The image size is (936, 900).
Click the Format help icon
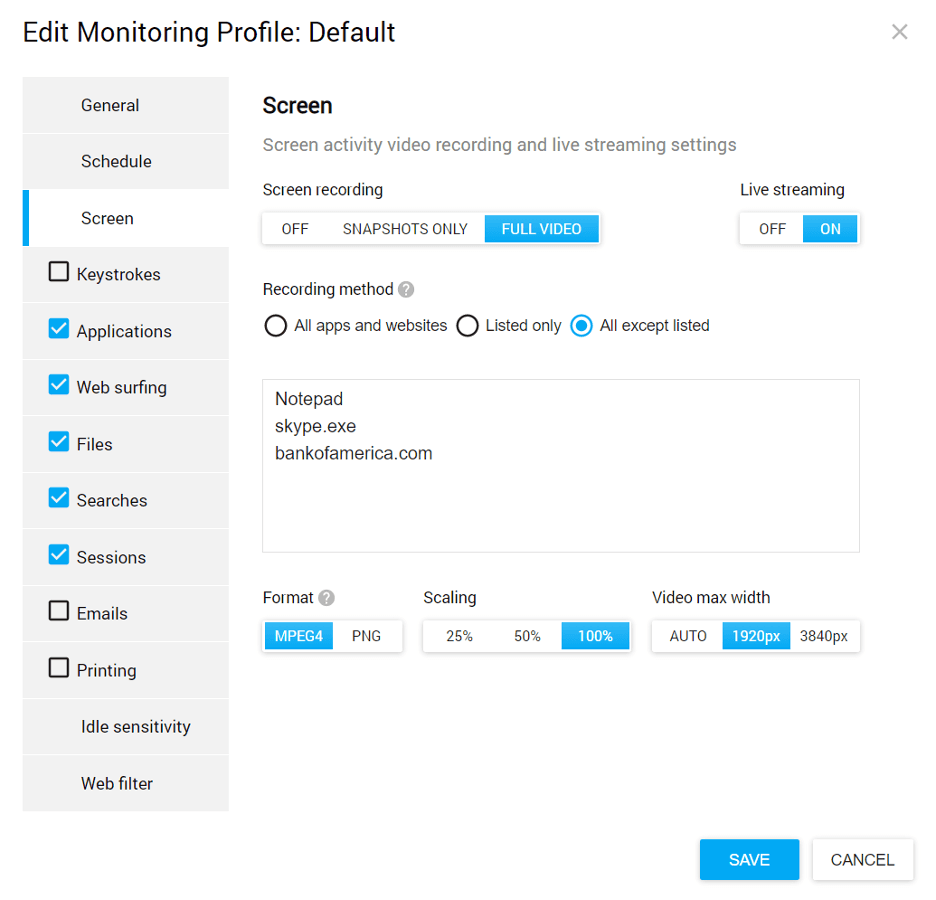328,597
